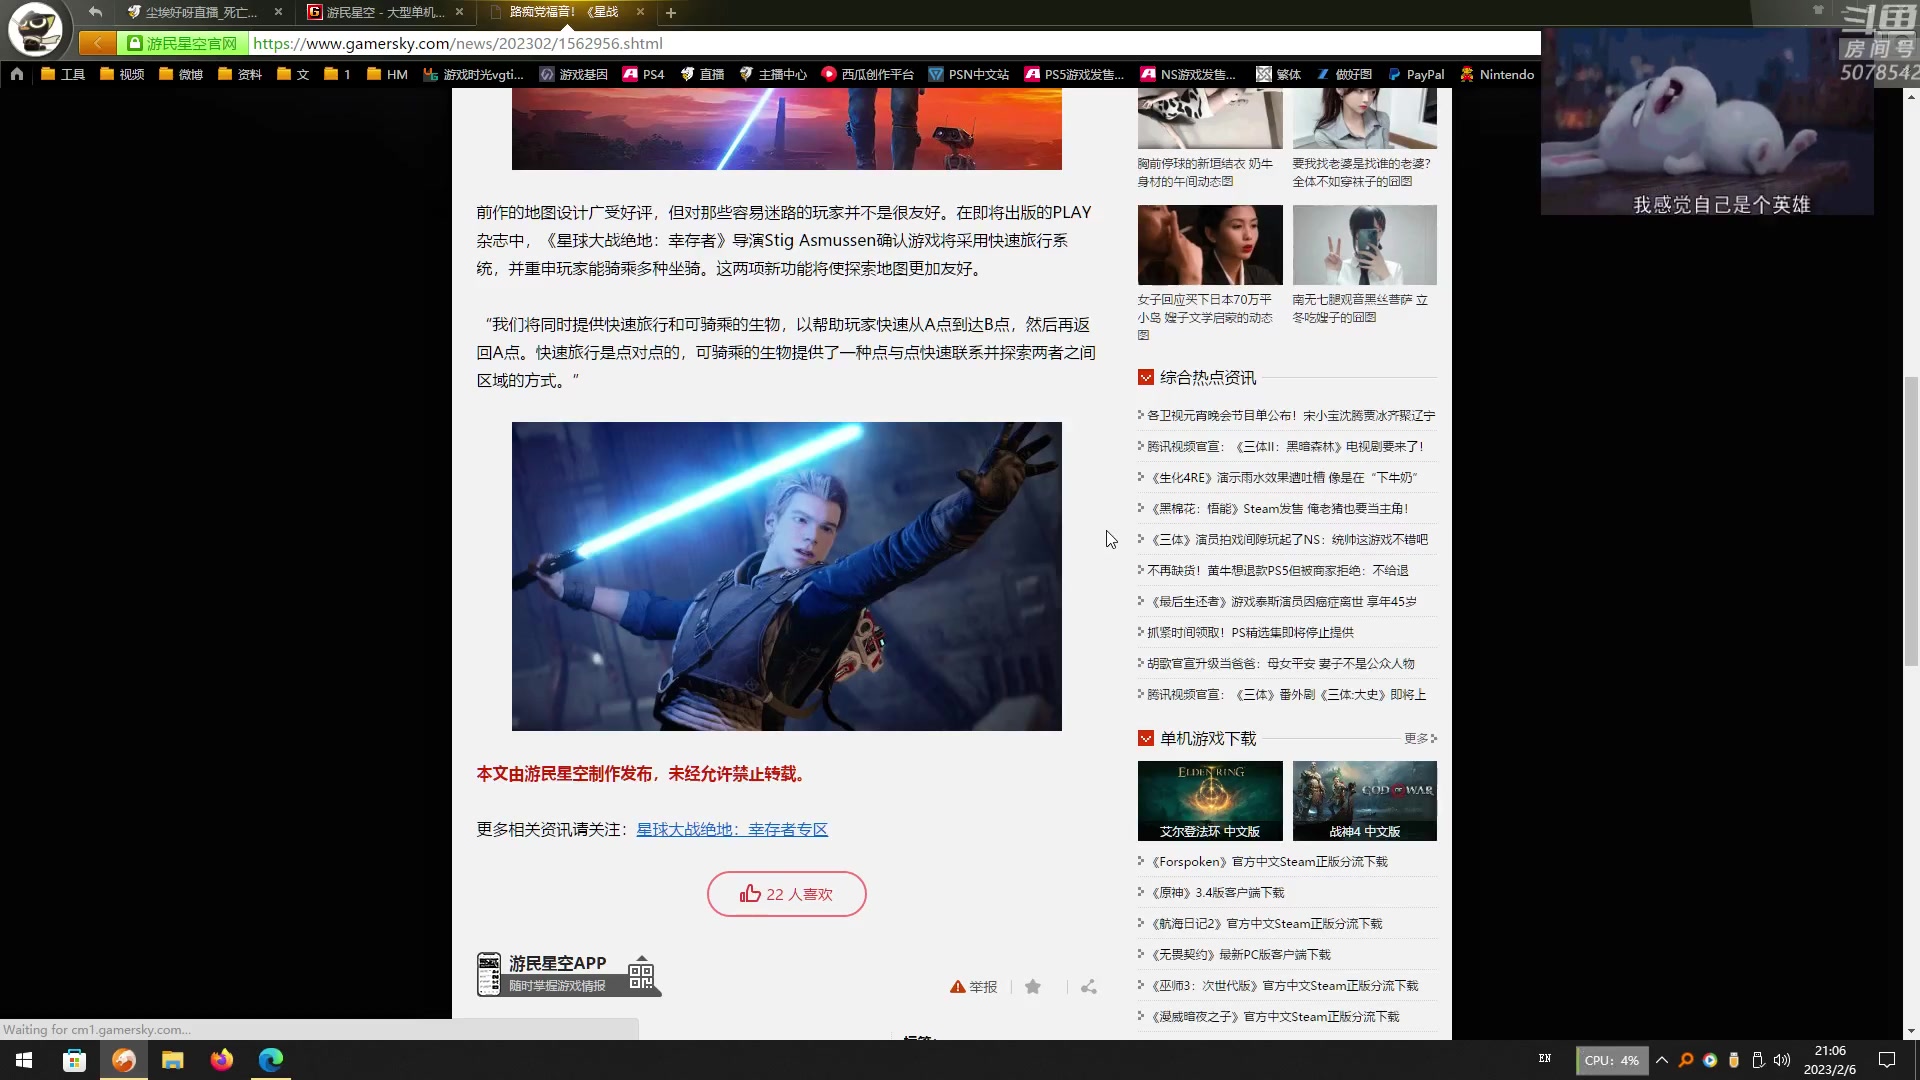The width and height of the screenshot is (1920, 1080).
Task: Open the 直播 bookmark
Action: (702, 74)
